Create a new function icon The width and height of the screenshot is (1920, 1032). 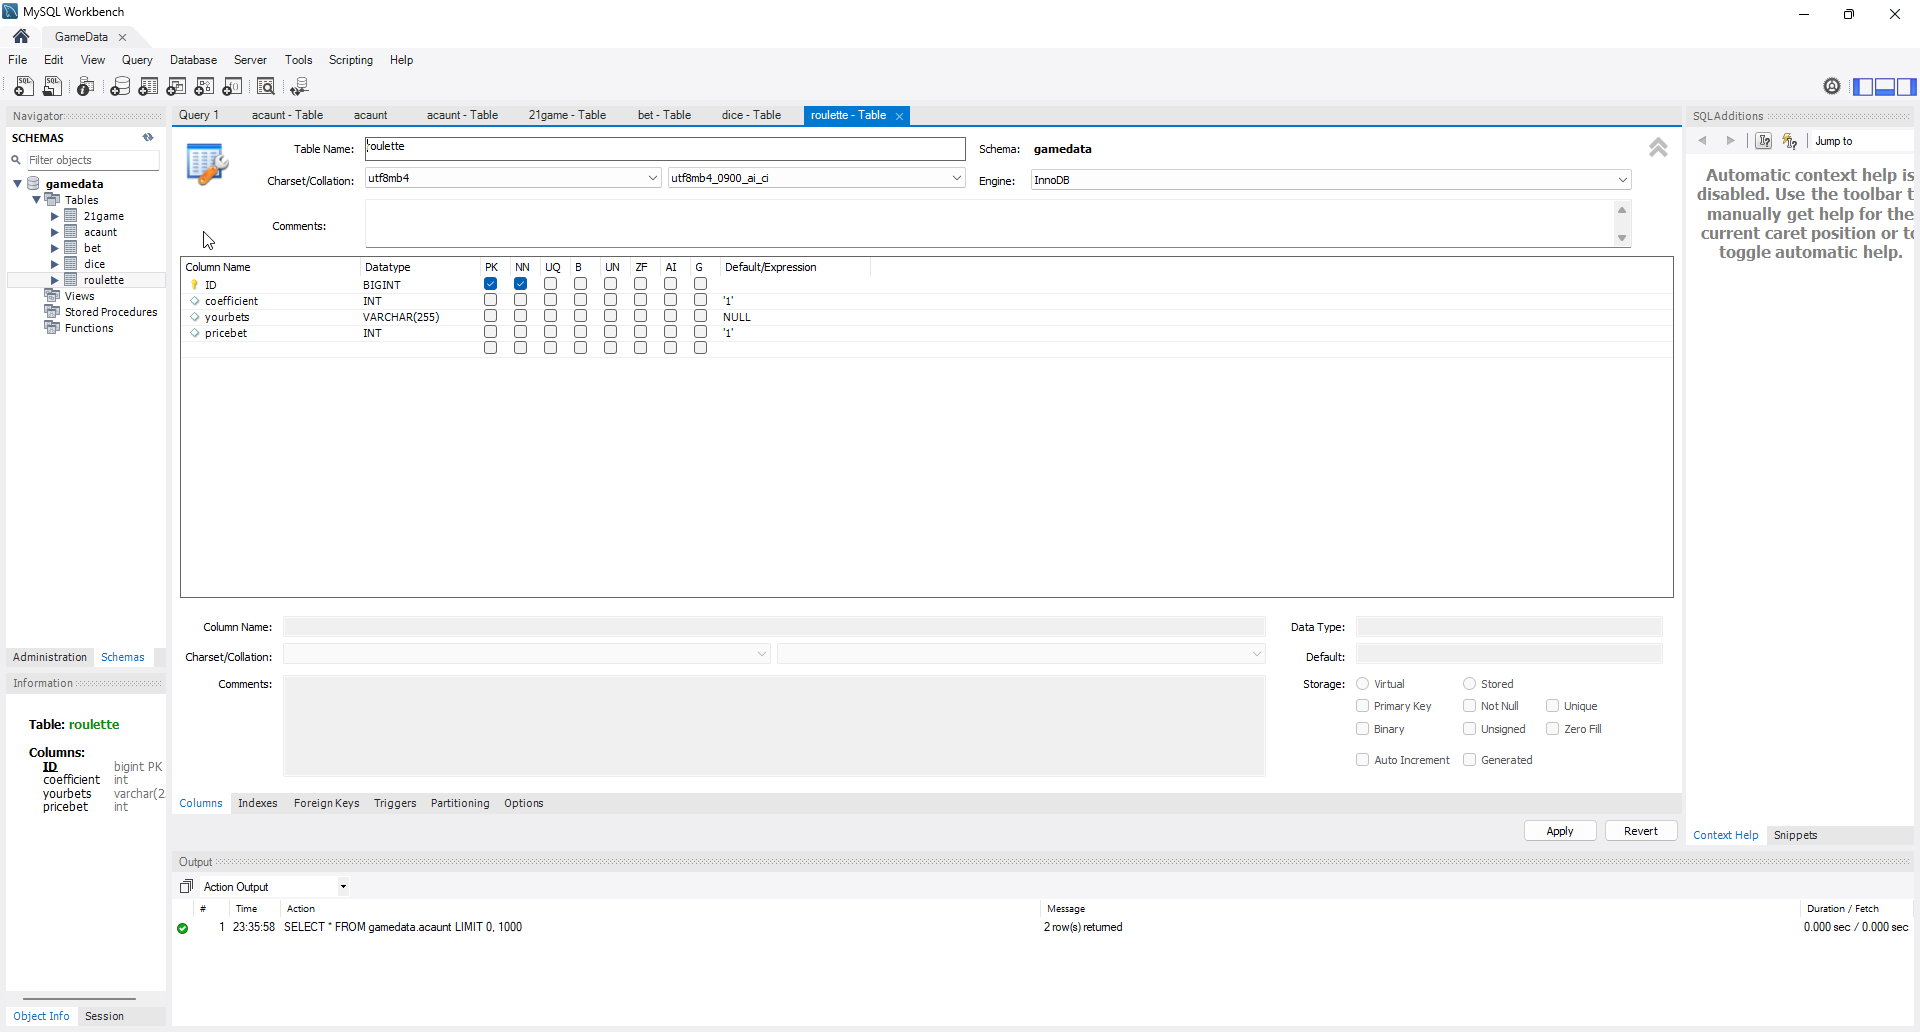pyautogui.click(x=233, y=87)
